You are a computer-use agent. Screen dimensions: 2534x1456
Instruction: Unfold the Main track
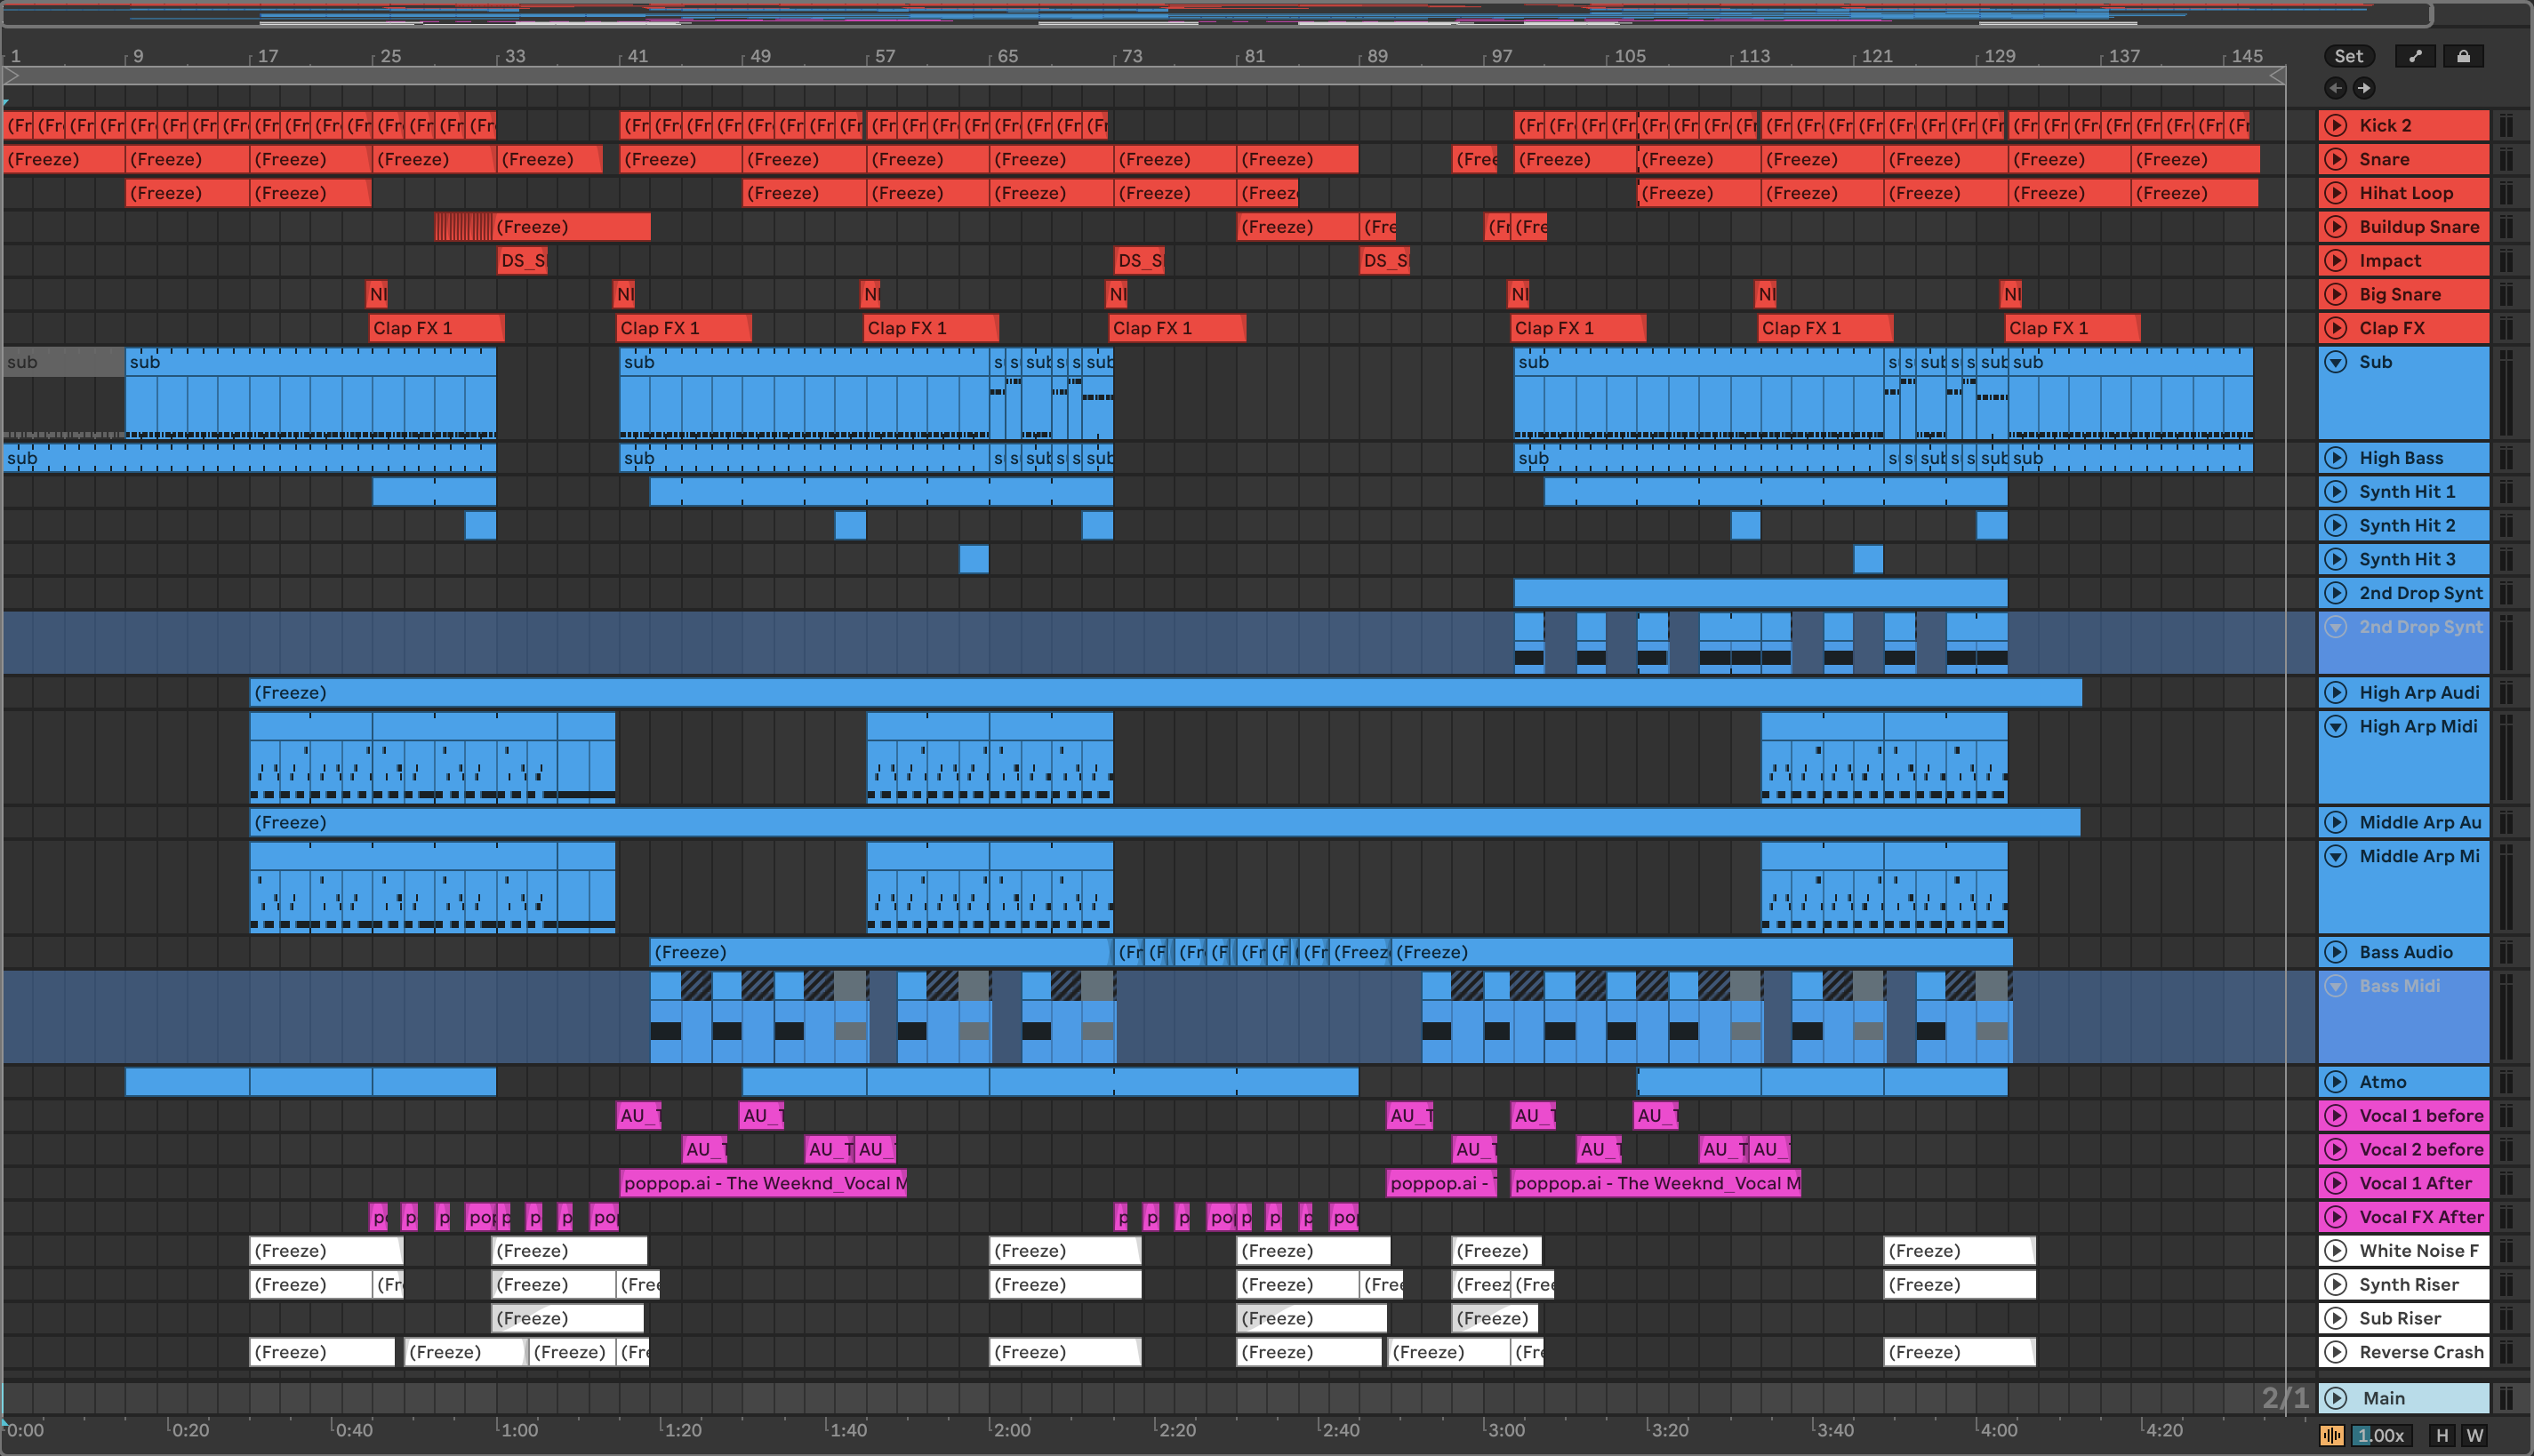[x=2336, y=1398]
